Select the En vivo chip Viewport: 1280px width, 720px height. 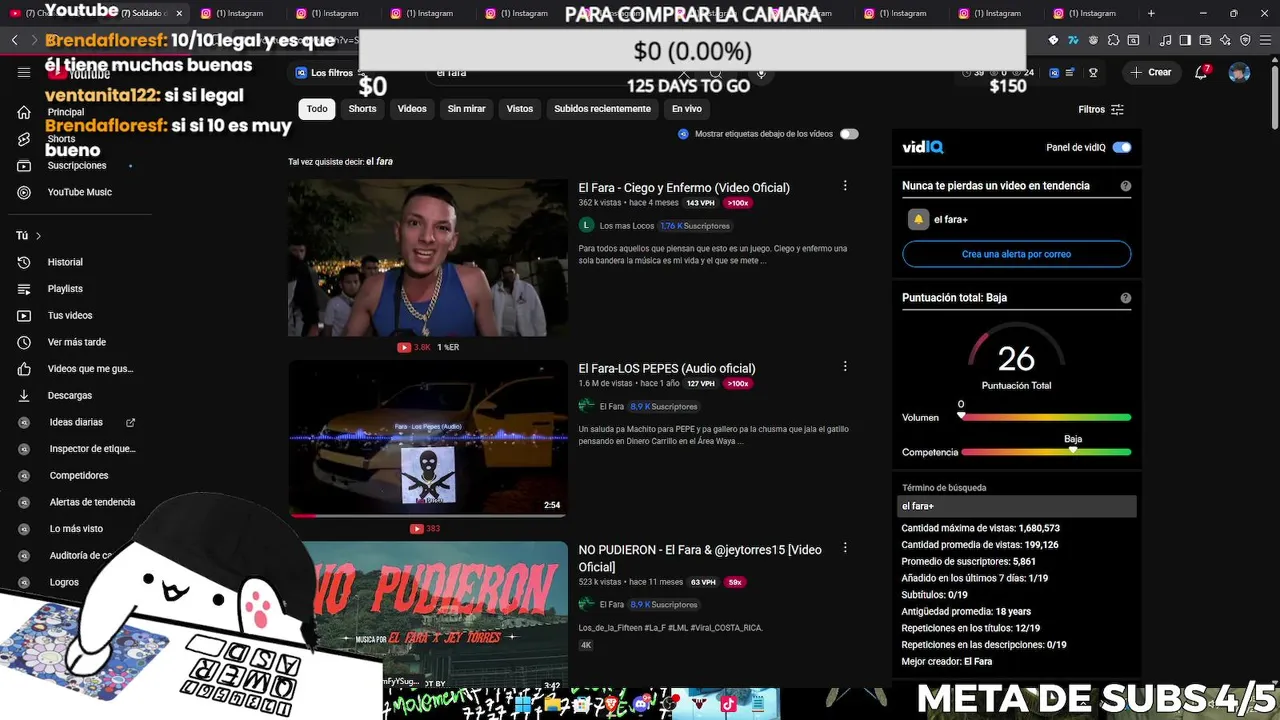coord(686,109)
